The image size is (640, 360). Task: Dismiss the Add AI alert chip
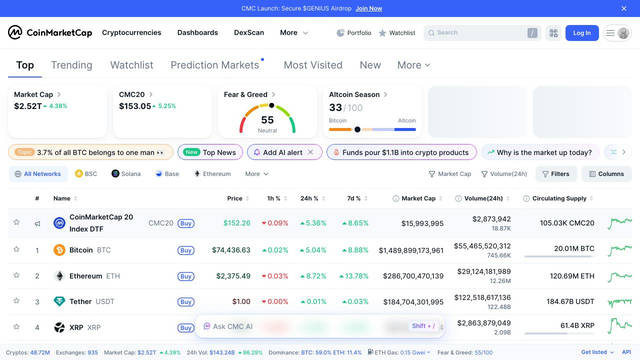pos(311,152)
